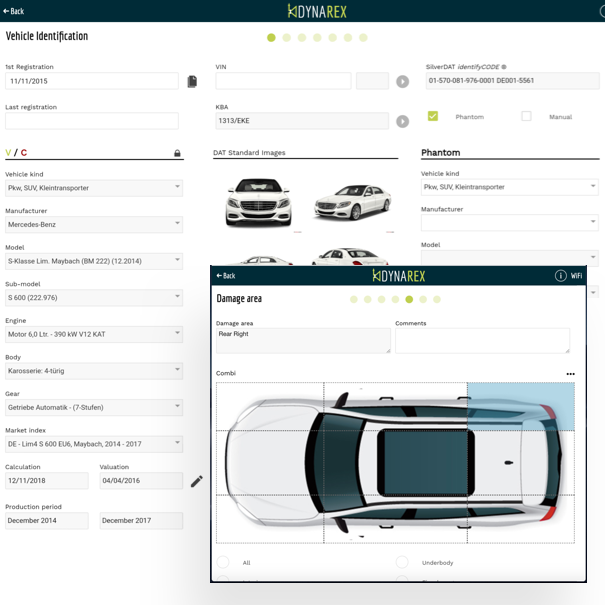Click the lock icon in V / C header
The height and width of the screenshot is (605, 605).
(177, 153)
